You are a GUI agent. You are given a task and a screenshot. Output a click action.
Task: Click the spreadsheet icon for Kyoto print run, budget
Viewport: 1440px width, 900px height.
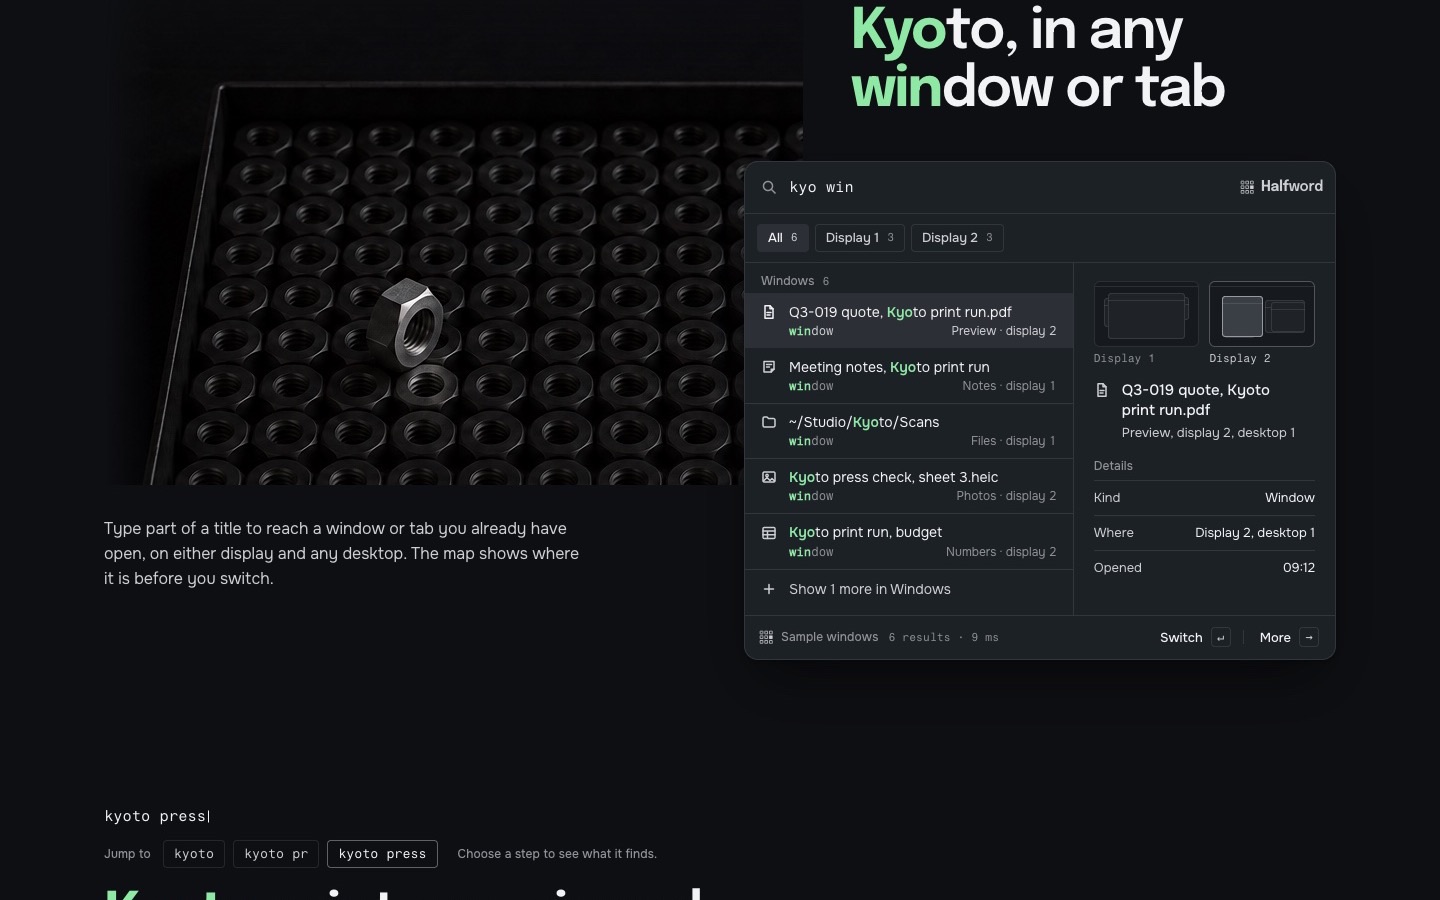[769, 533]
